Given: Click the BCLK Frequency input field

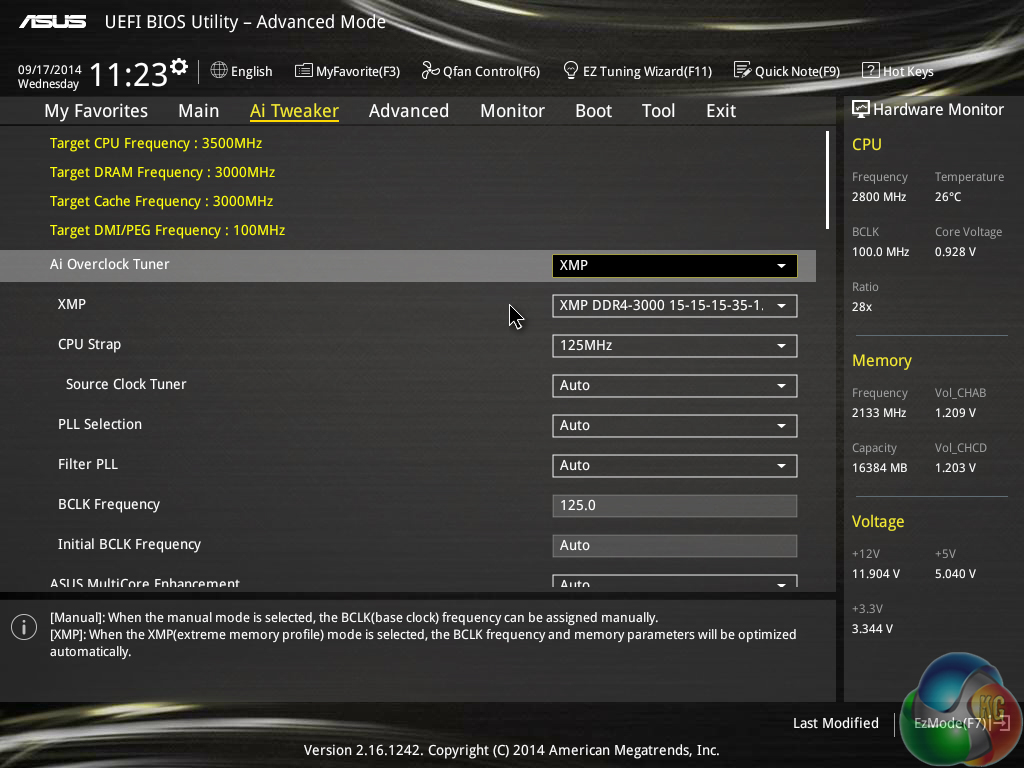Looking at the screenshot, I should coord(674,506).
